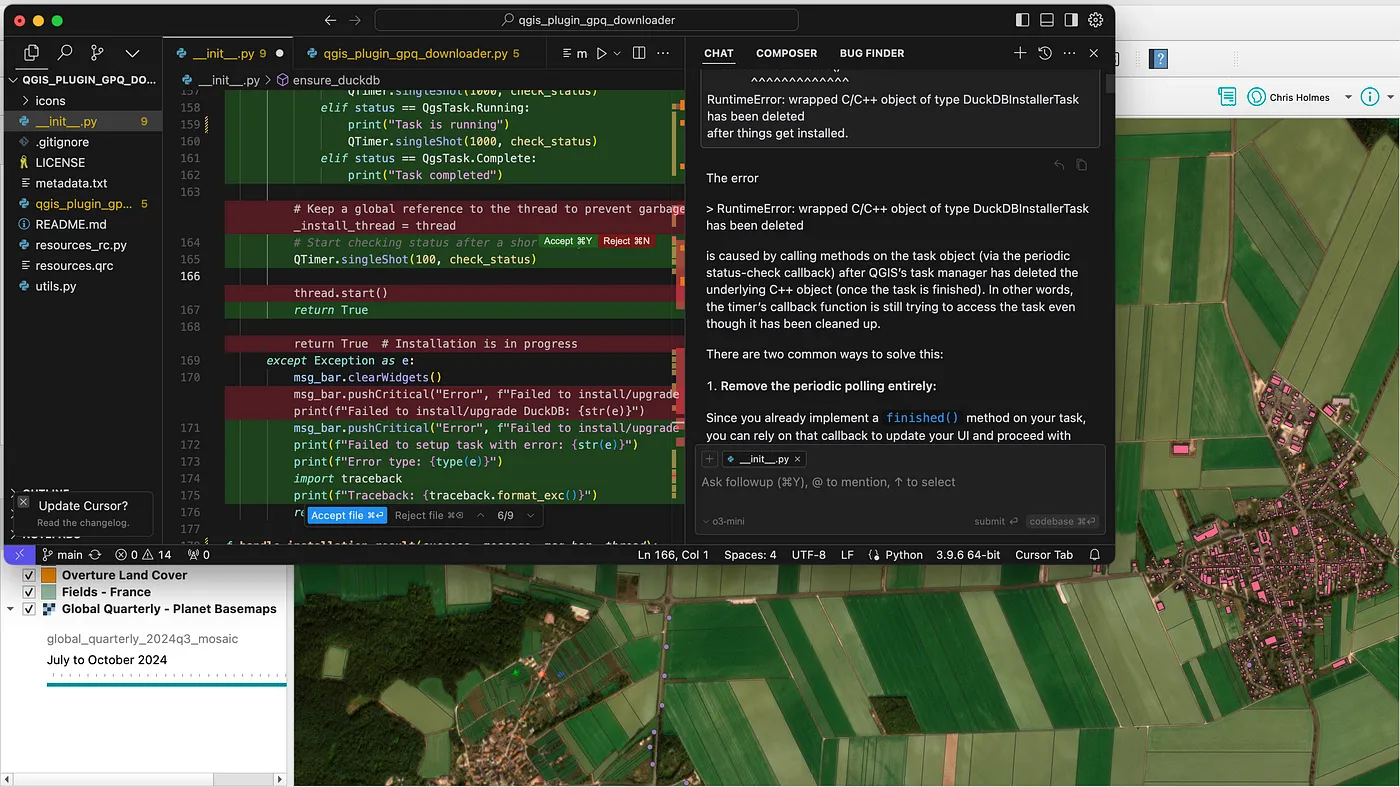Open the Chris Holmes account dropdown
The width and height of the screenshot is (1400, 787).
click(x=1347, y=97)
